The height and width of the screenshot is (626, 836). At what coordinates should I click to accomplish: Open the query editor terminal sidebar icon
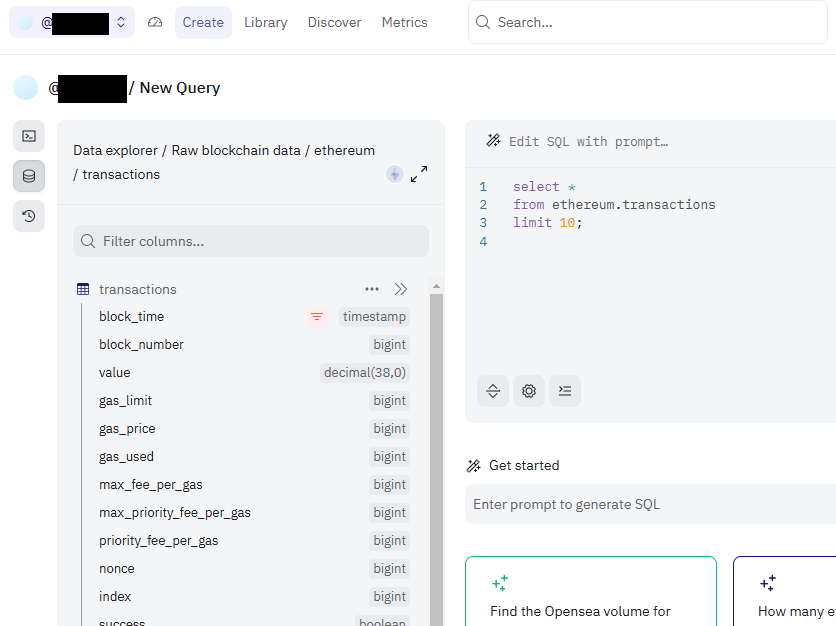[29, 136]
